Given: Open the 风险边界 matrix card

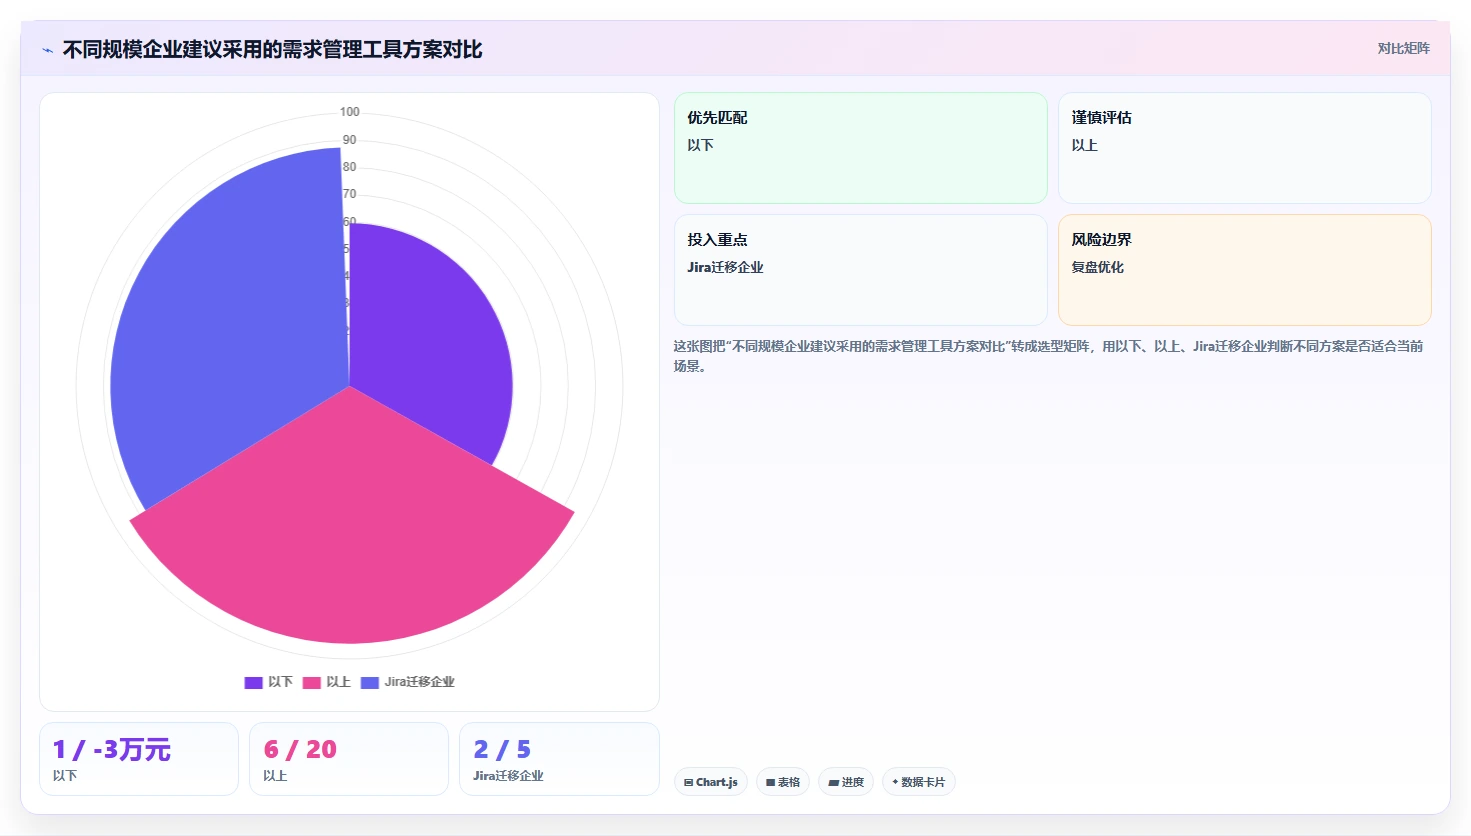Looking at the screenshot, I should coord(1245,270).
